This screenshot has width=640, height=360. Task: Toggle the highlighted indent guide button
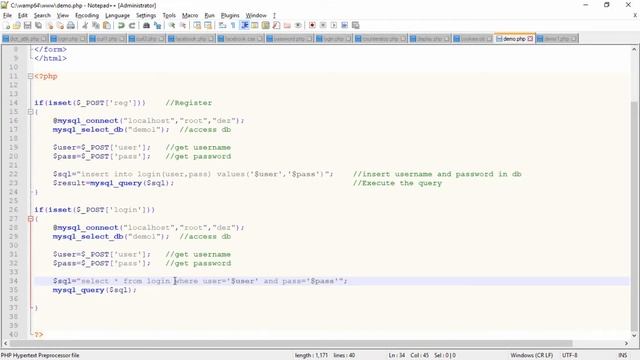coord(244,25)
